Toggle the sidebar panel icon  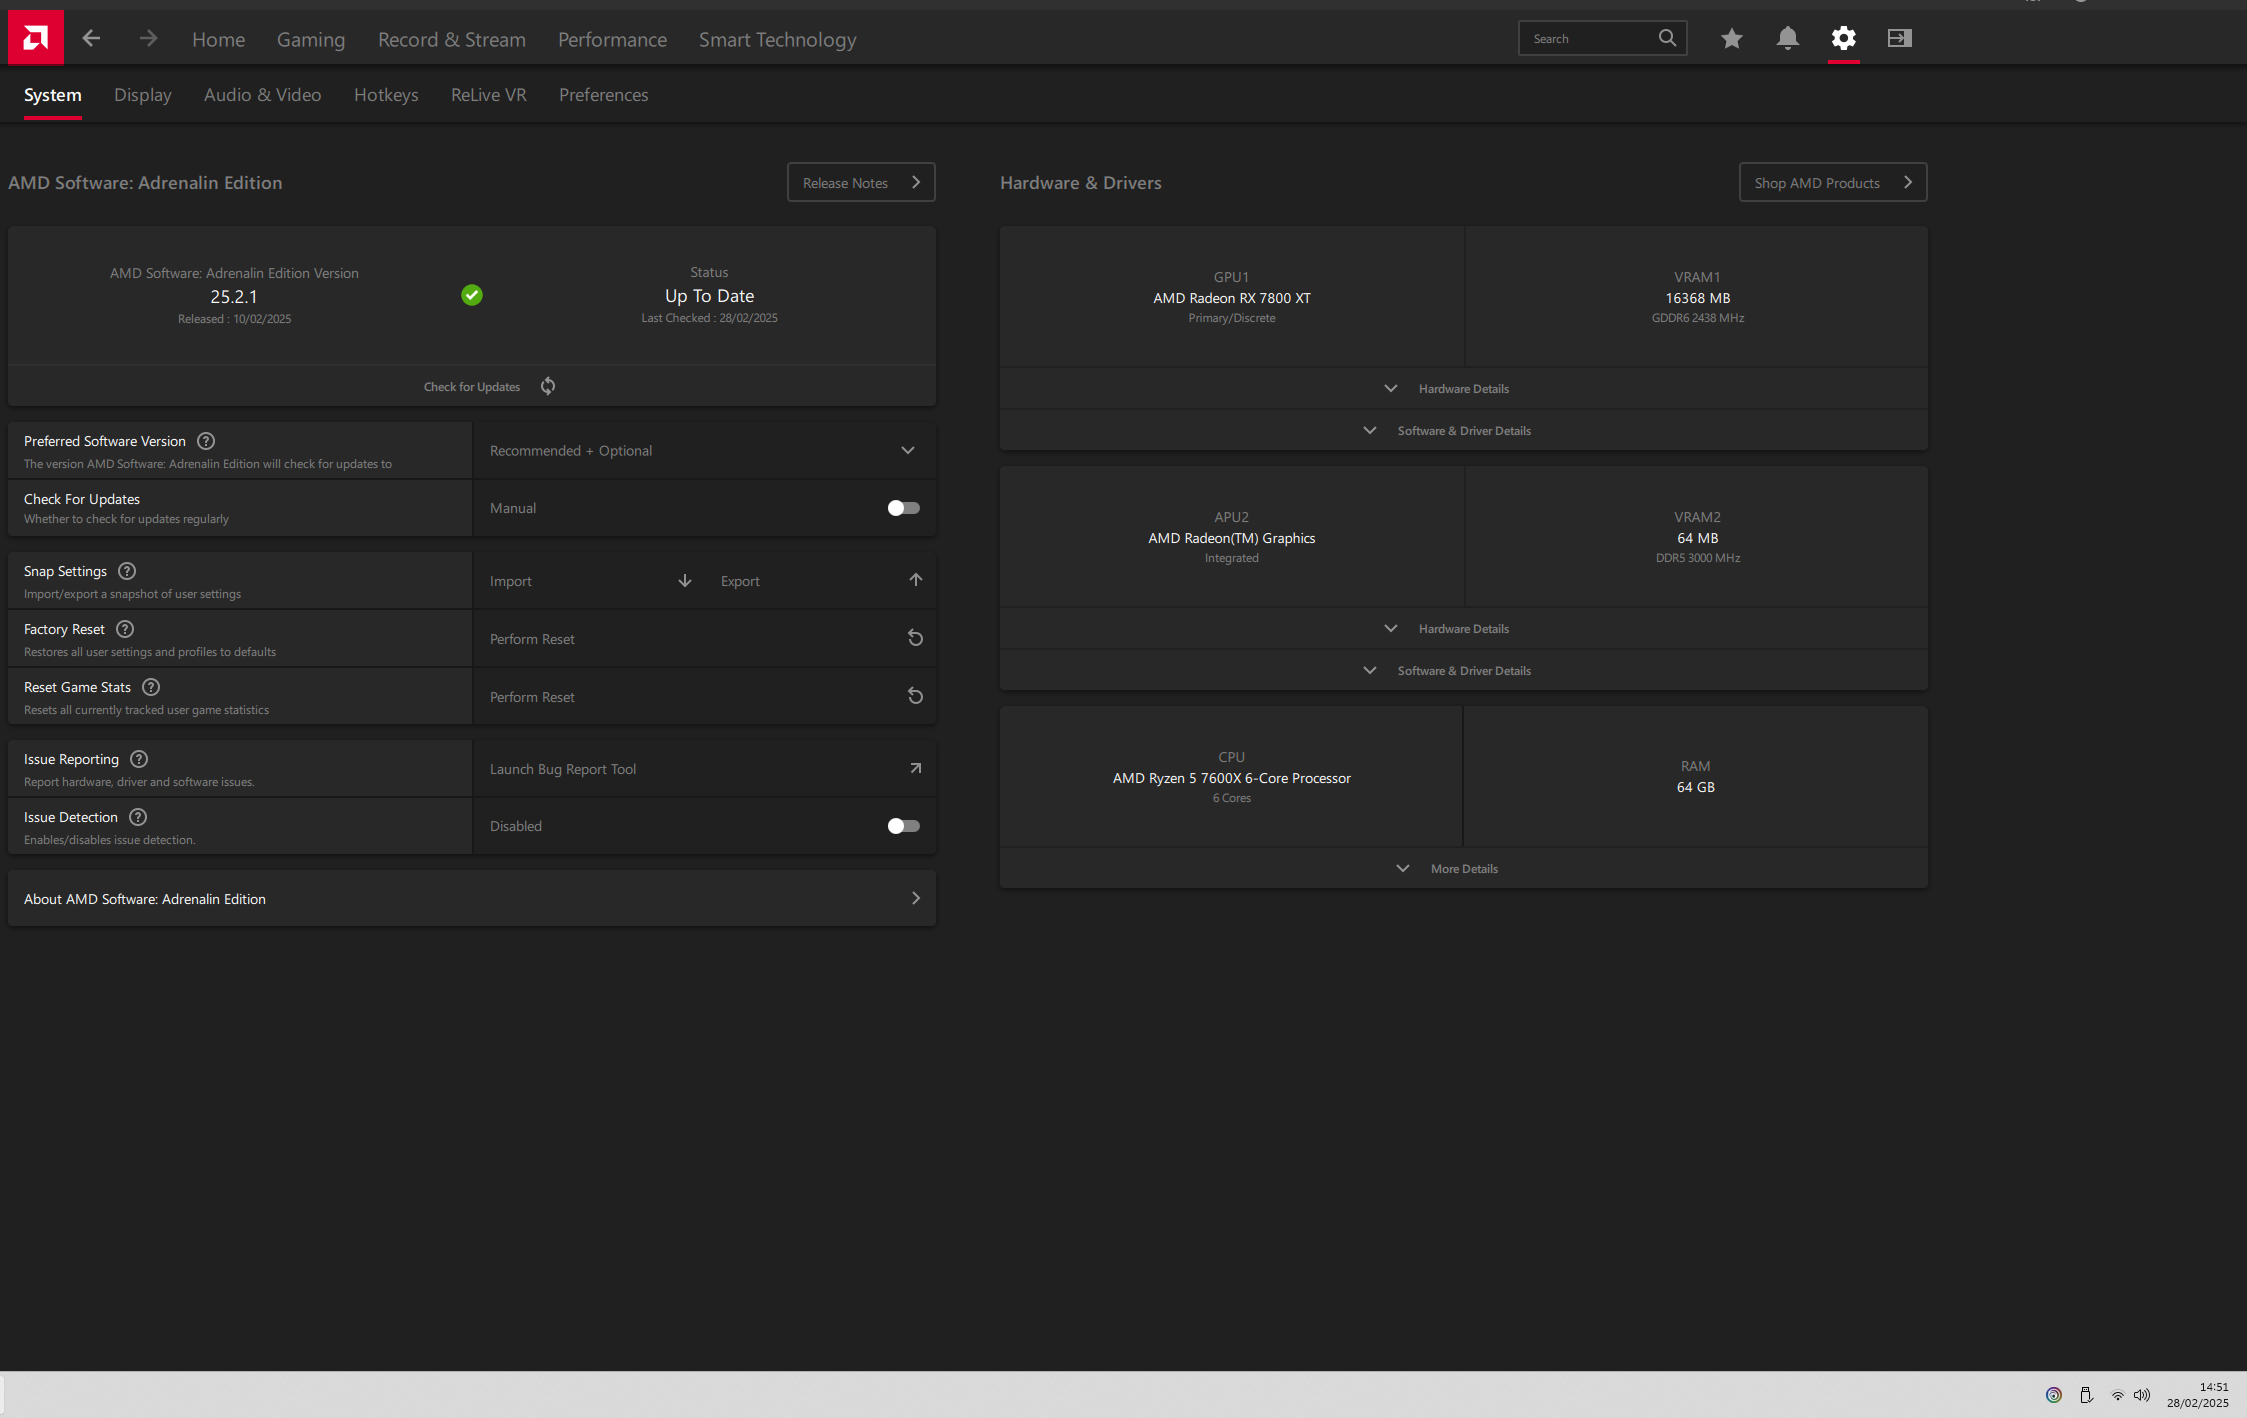1900,38
